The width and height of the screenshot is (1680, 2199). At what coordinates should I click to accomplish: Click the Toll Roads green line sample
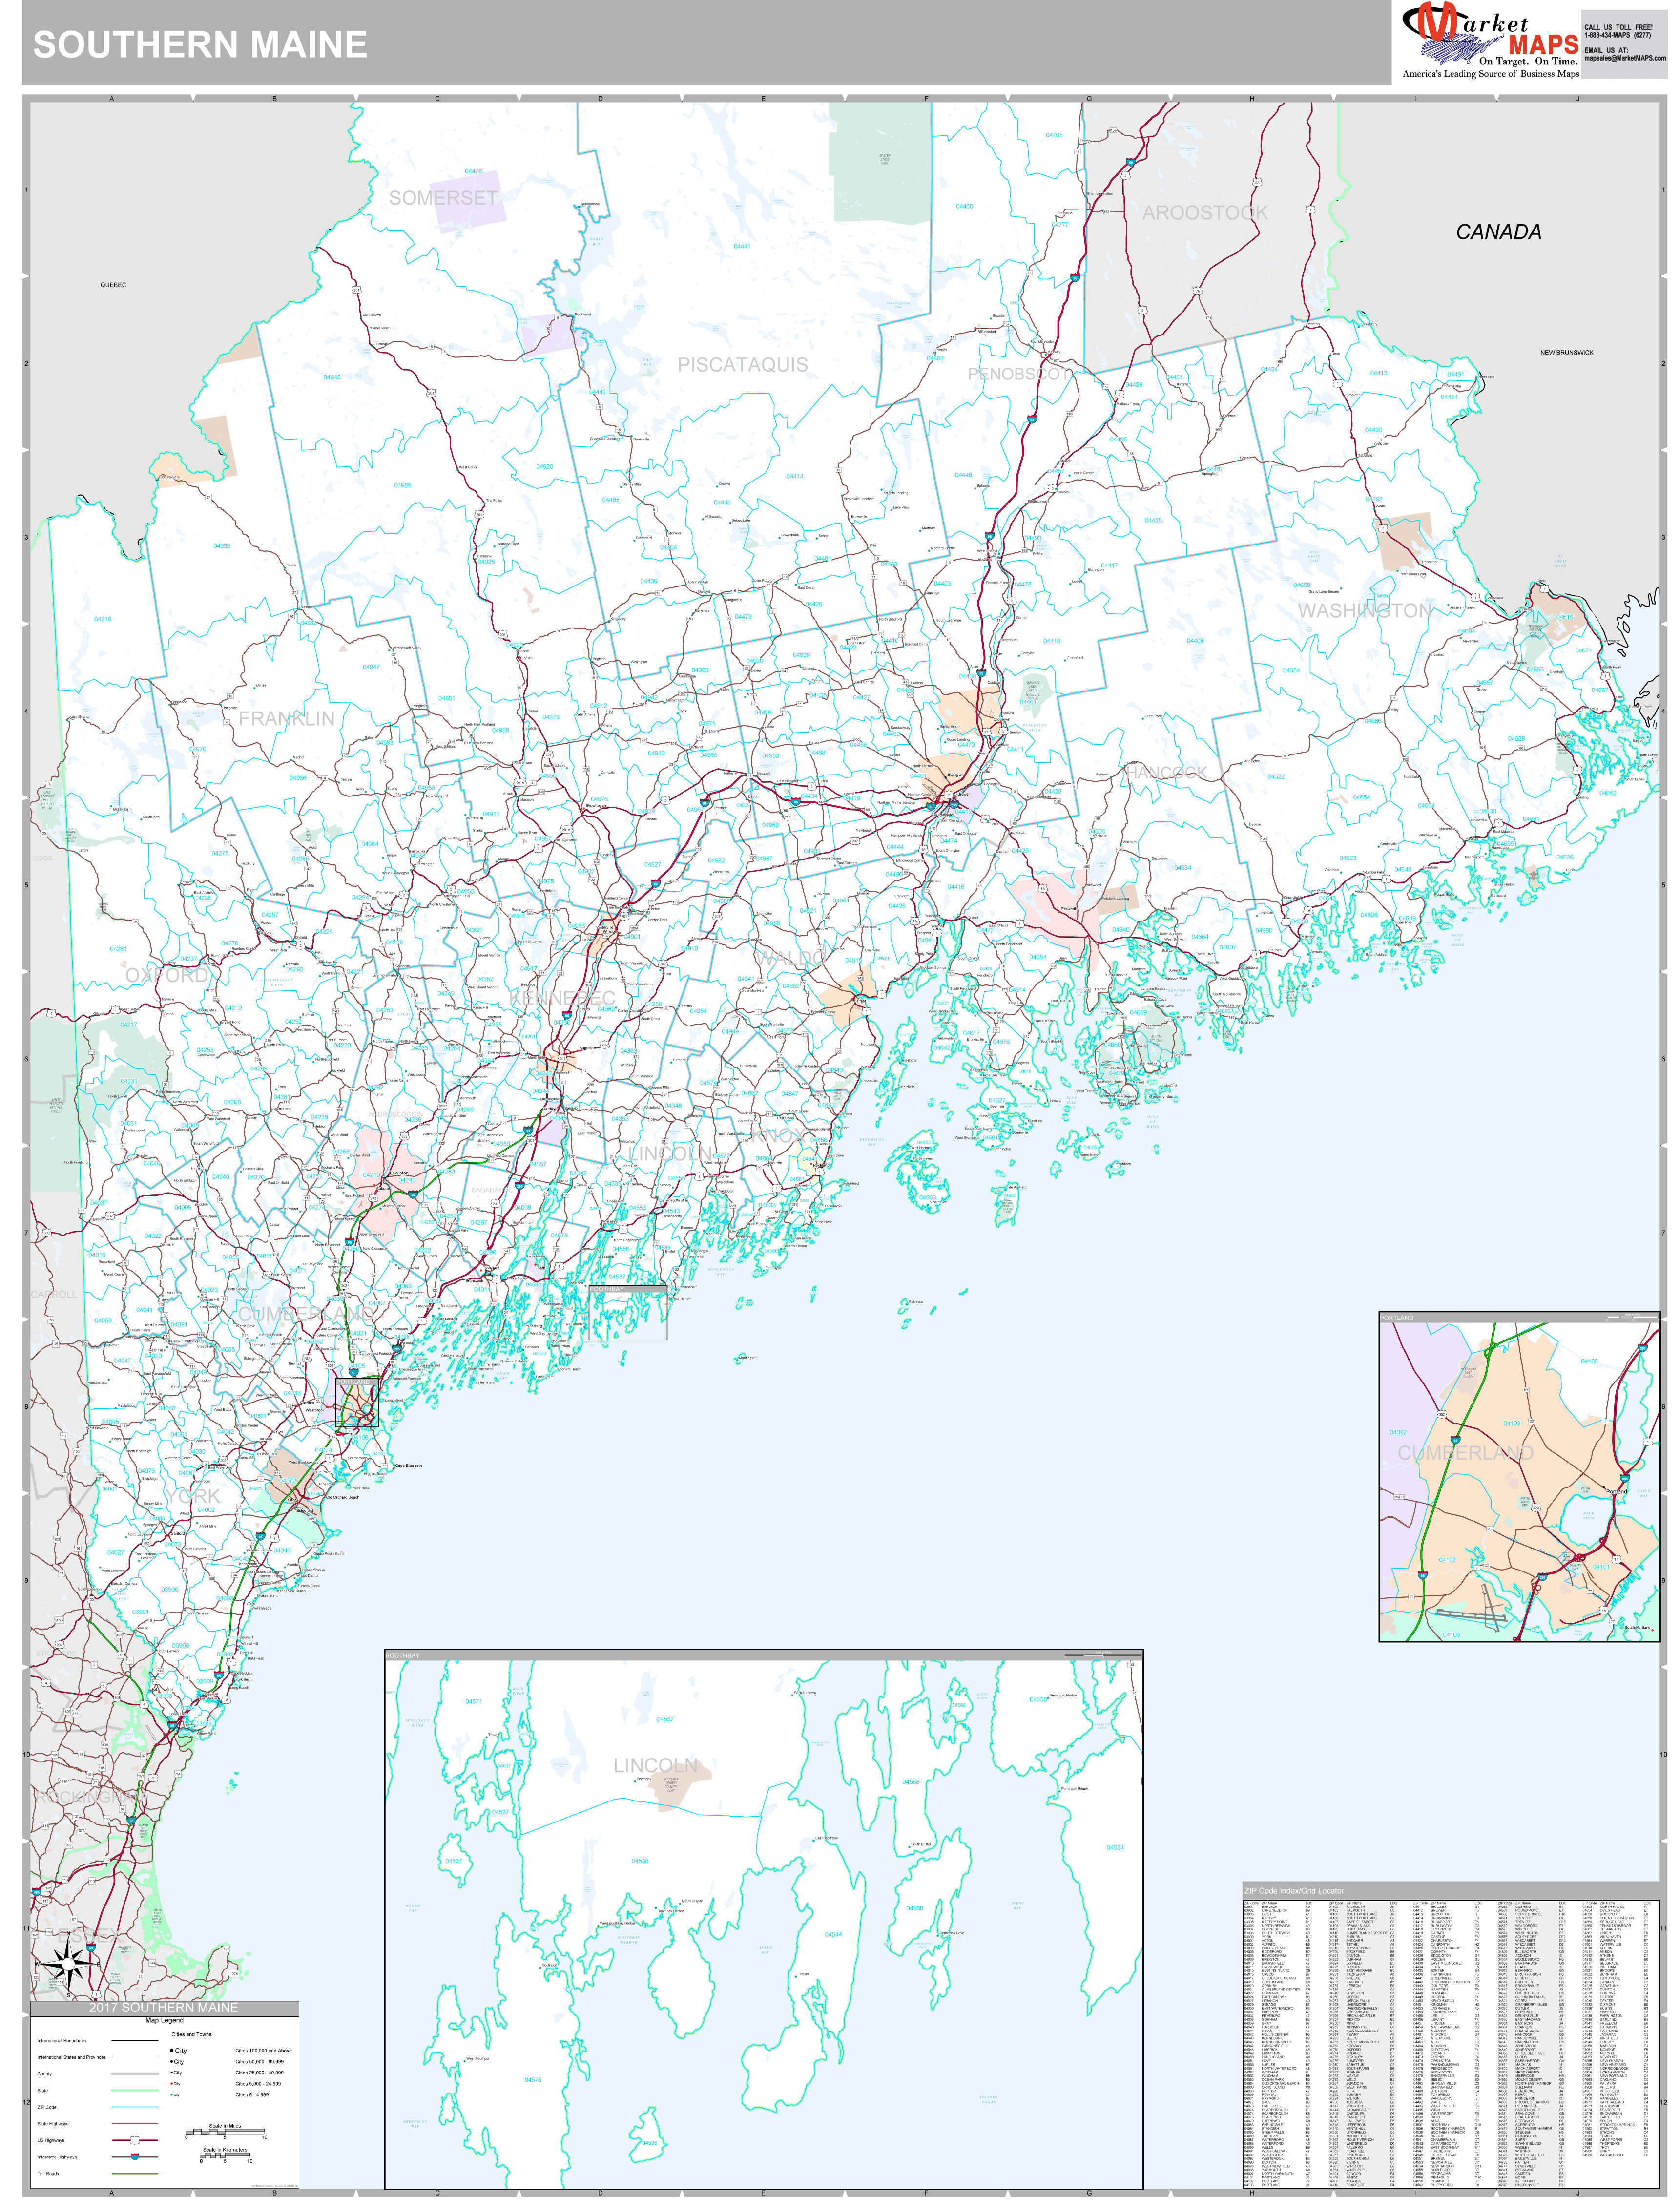pos(135,2174)
